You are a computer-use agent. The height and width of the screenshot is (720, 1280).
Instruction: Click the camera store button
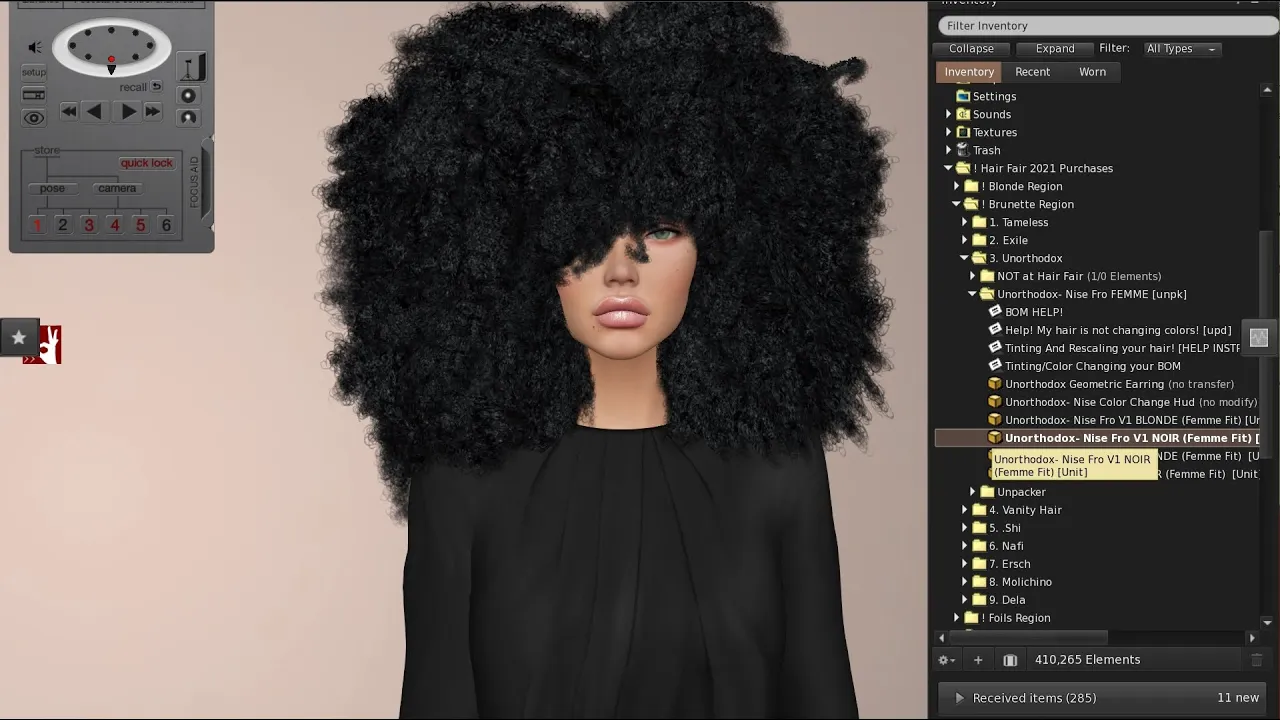pos(117,188)
